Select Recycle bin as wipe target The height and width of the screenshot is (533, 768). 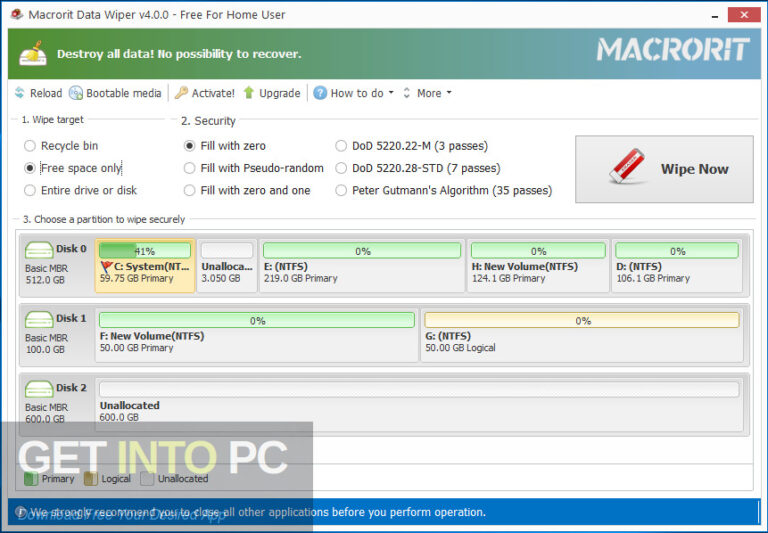pos(61,146)
